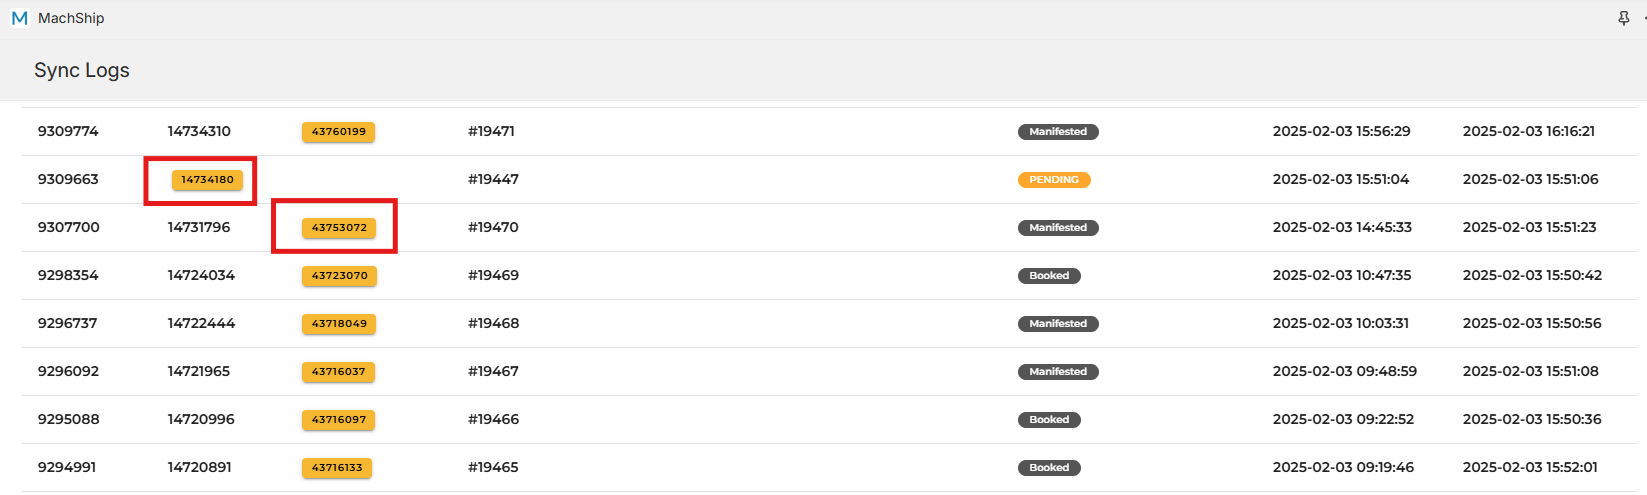Select order number #19470
This screenshot has height=495, width=1647.
[493, 227]
